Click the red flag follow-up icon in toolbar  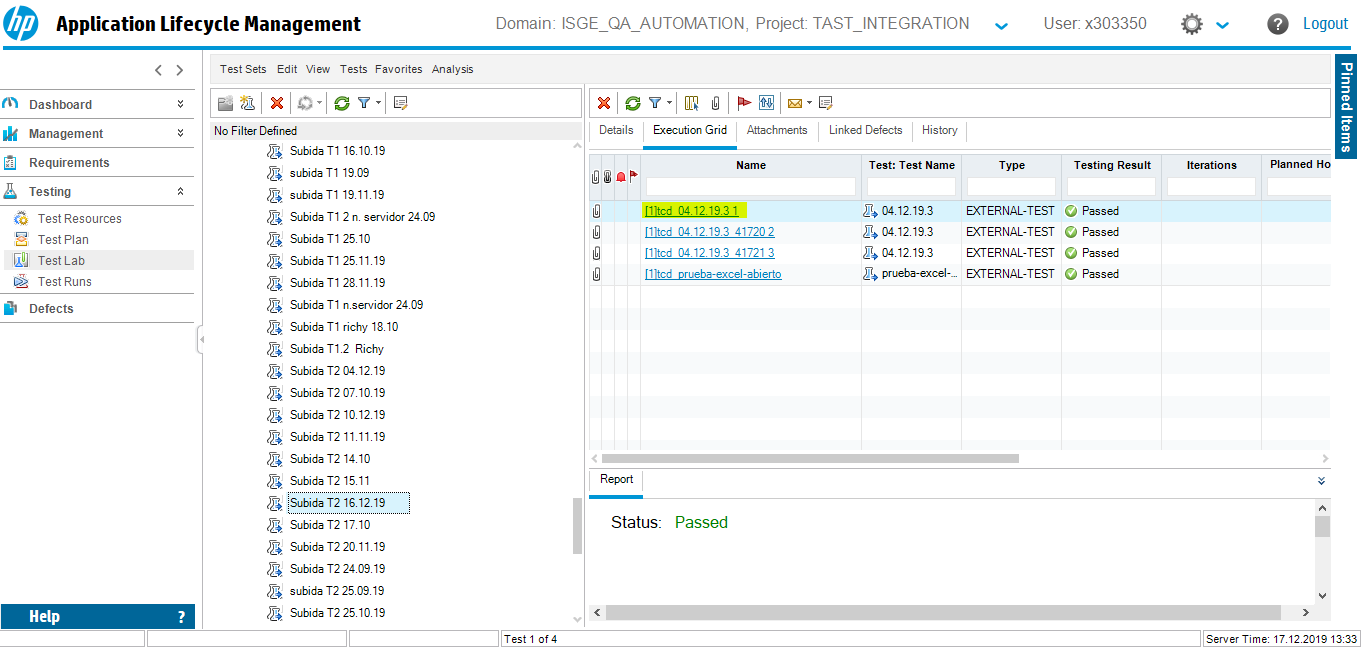pos(743,103)
